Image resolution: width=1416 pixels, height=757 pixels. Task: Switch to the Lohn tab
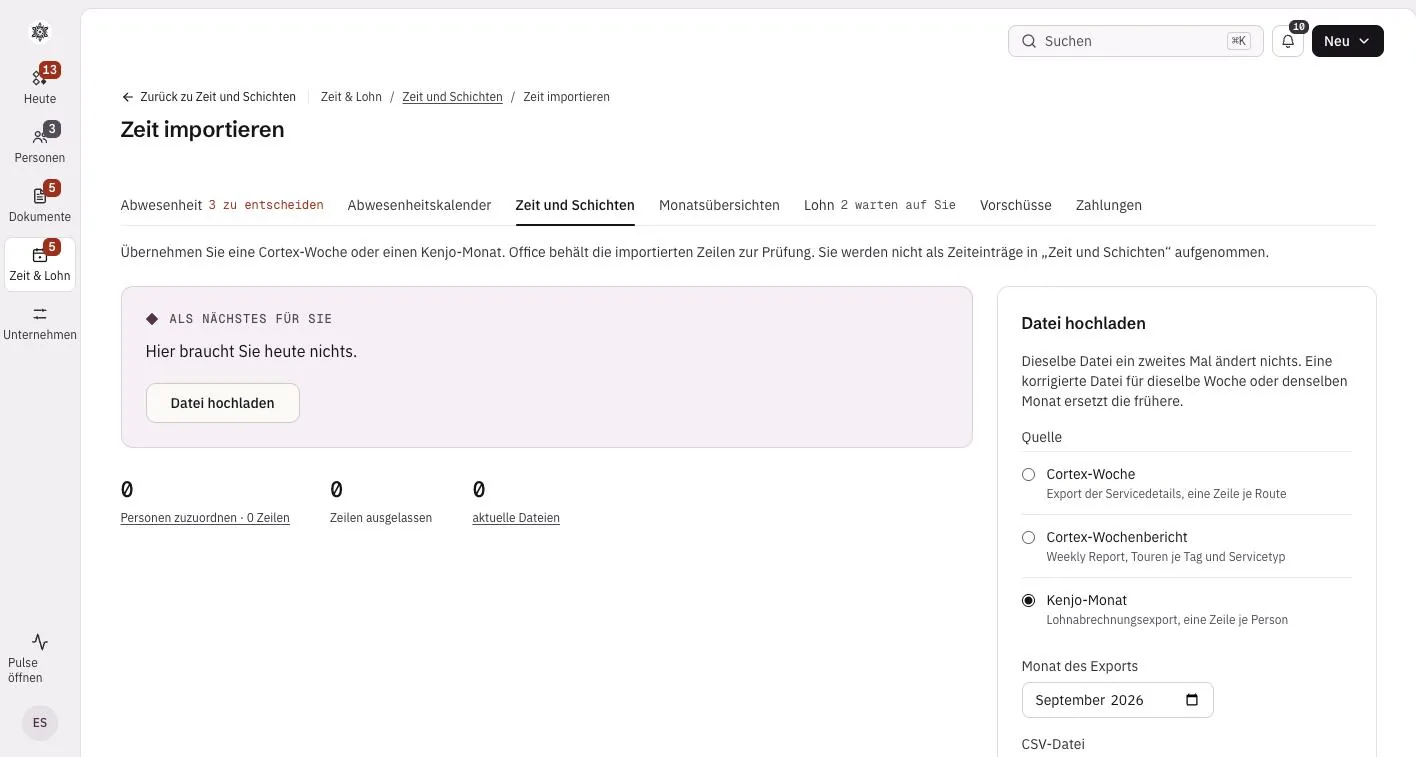click(880, 205)
